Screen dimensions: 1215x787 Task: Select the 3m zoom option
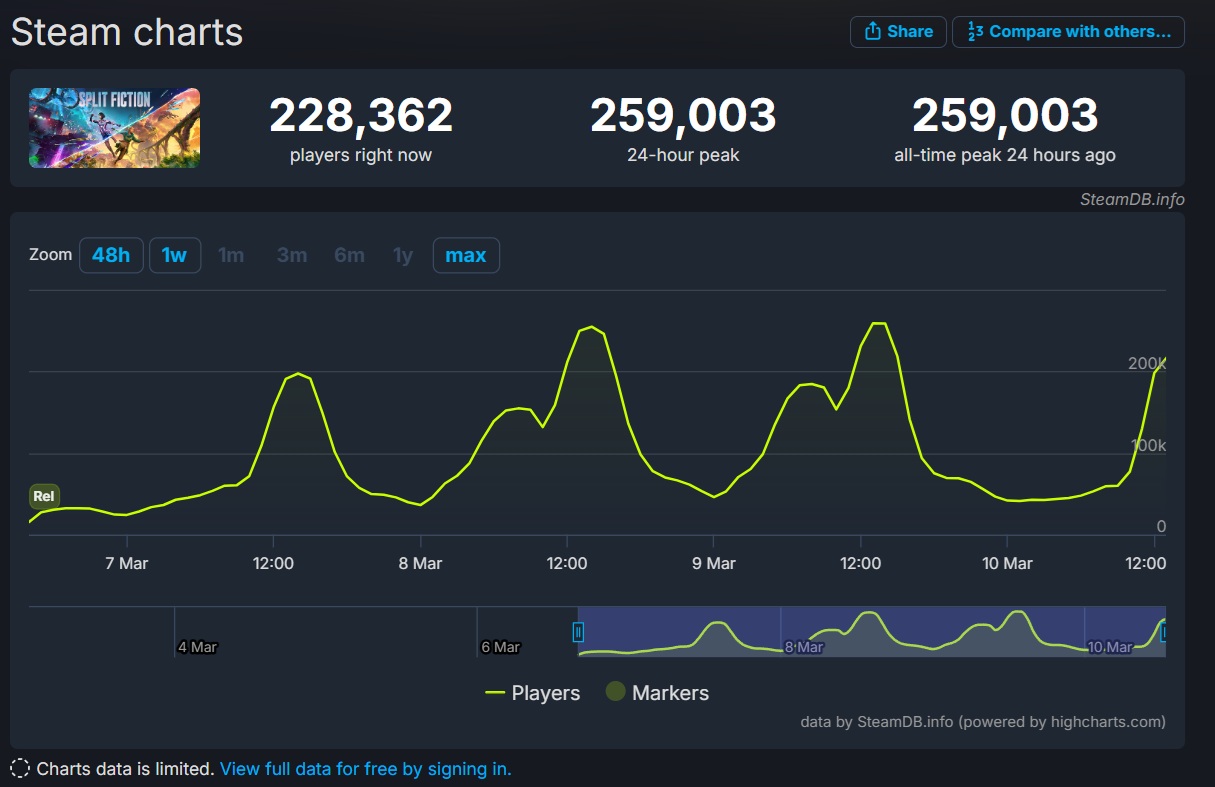(292, 255)
